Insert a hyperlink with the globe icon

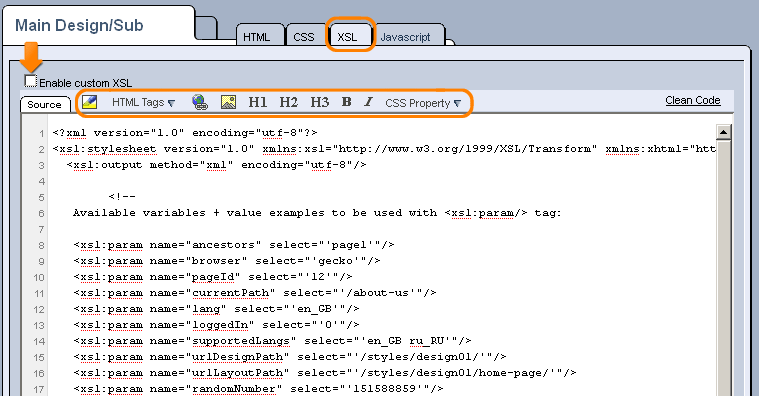199,102
